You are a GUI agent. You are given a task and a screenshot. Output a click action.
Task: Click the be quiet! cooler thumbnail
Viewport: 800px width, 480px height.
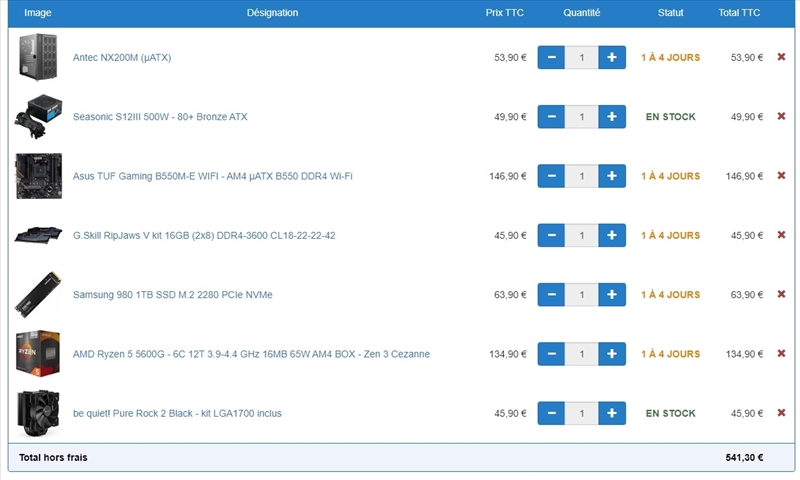(38, 413)
